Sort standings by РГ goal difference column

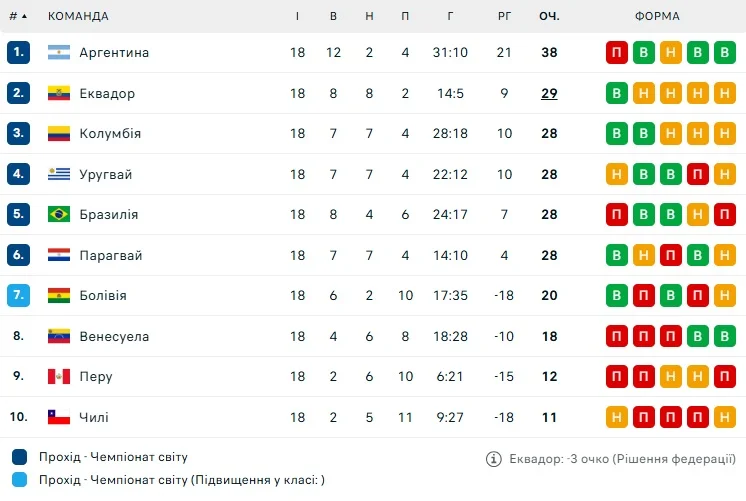504,16
